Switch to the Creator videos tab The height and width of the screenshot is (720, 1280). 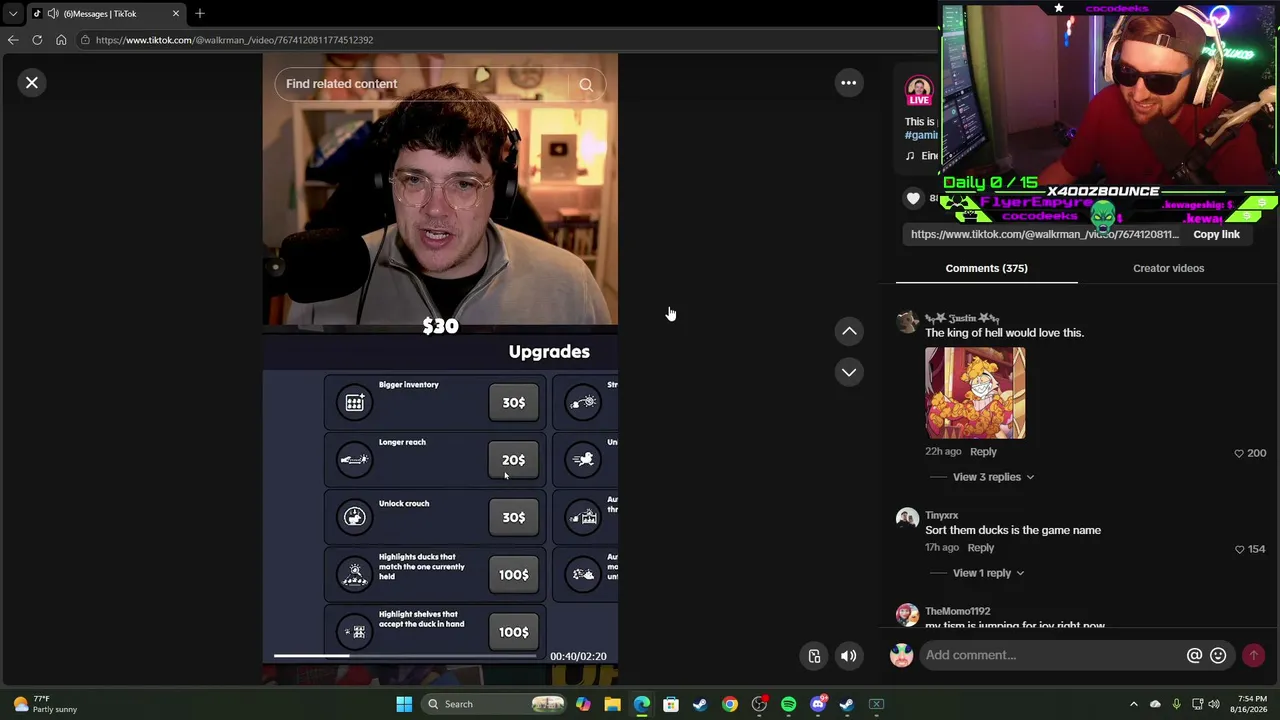(1168, 268)
